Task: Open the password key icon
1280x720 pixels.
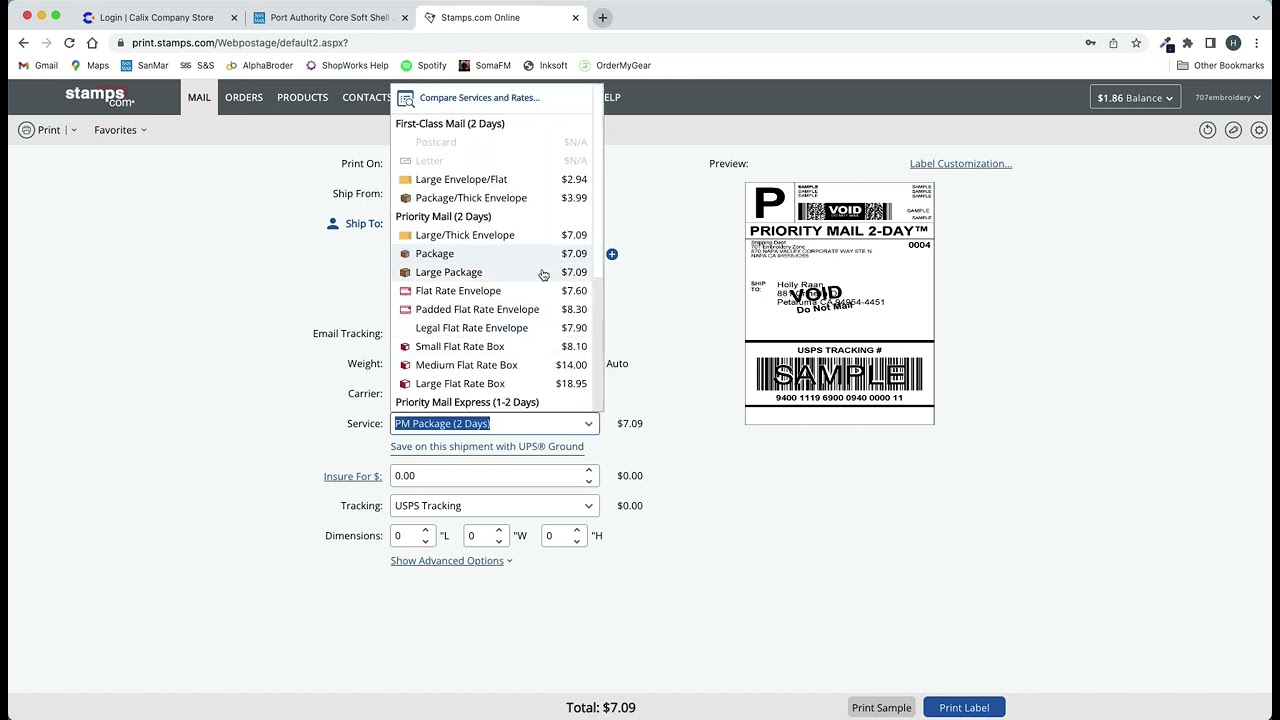Action: click(1090, 43)
